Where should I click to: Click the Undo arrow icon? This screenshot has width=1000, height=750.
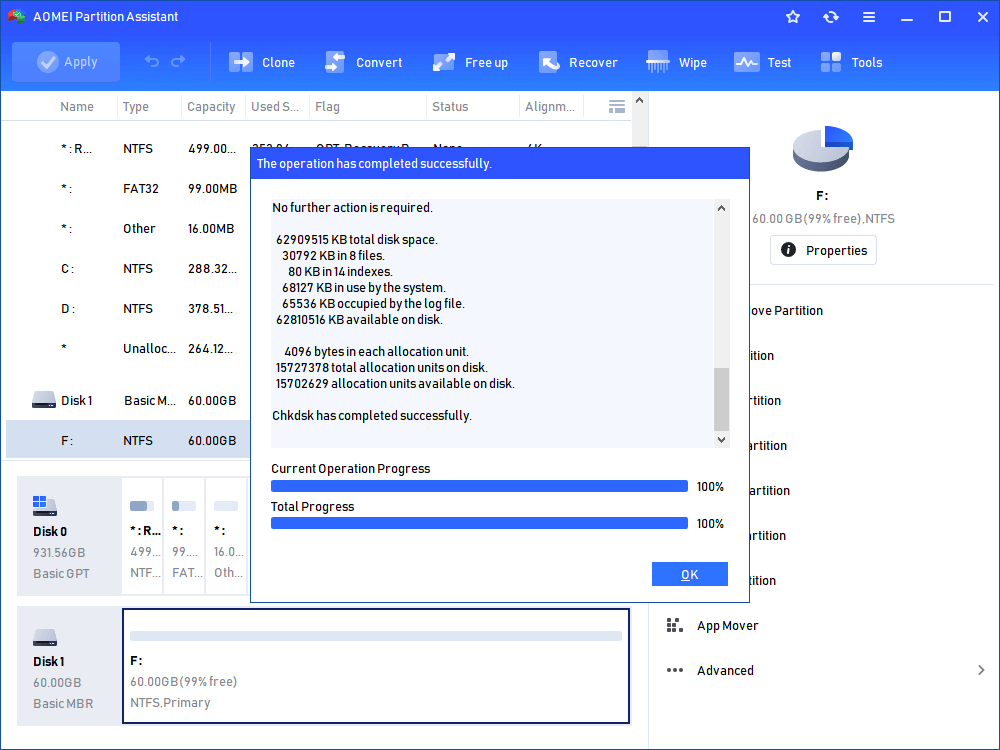coord(152,61)
